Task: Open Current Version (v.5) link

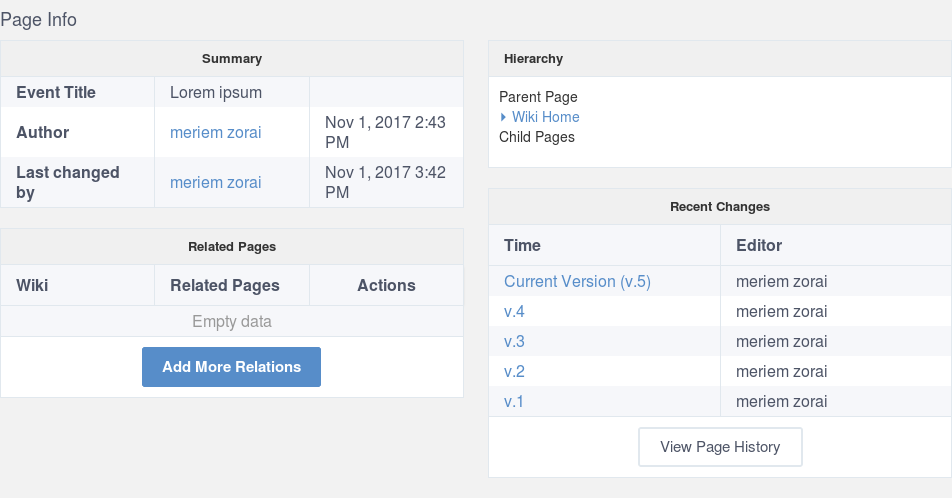Action: point(577,281)
